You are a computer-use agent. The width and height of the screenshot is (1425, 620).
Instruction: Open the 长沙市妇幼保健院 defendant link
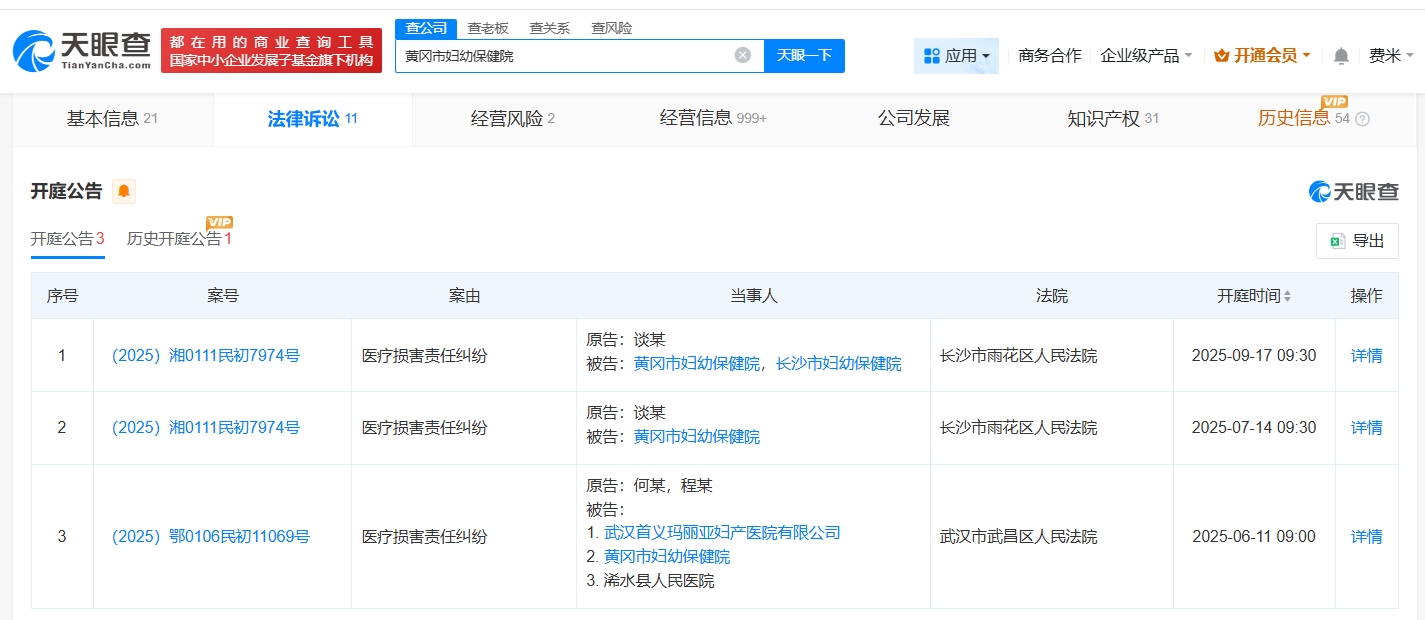[x=838, y=364]
